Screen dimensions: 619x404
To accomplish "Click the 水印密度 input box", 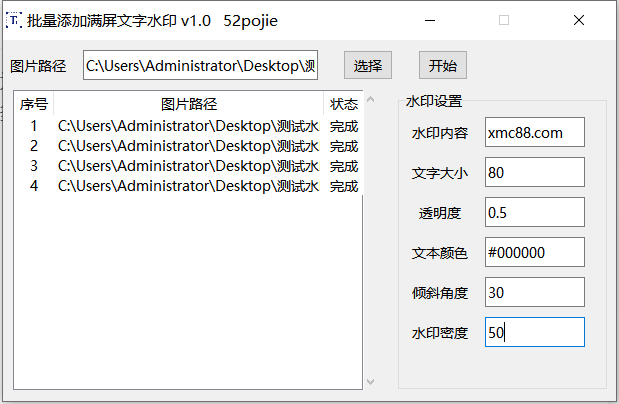I will click(534, 333).
